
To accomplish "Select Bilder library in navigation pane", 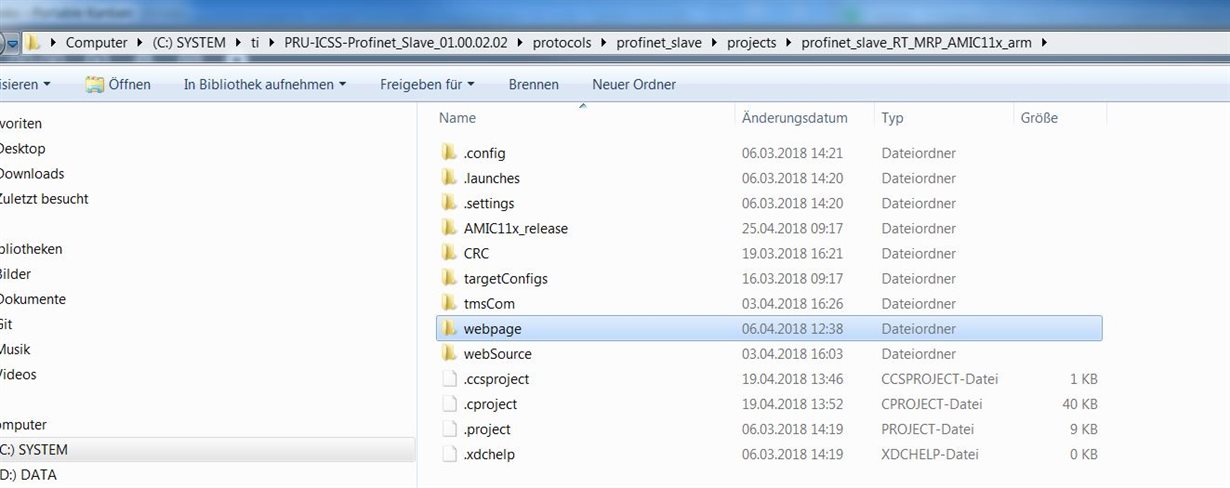I will pyautogui.click(x=16, y=274).
